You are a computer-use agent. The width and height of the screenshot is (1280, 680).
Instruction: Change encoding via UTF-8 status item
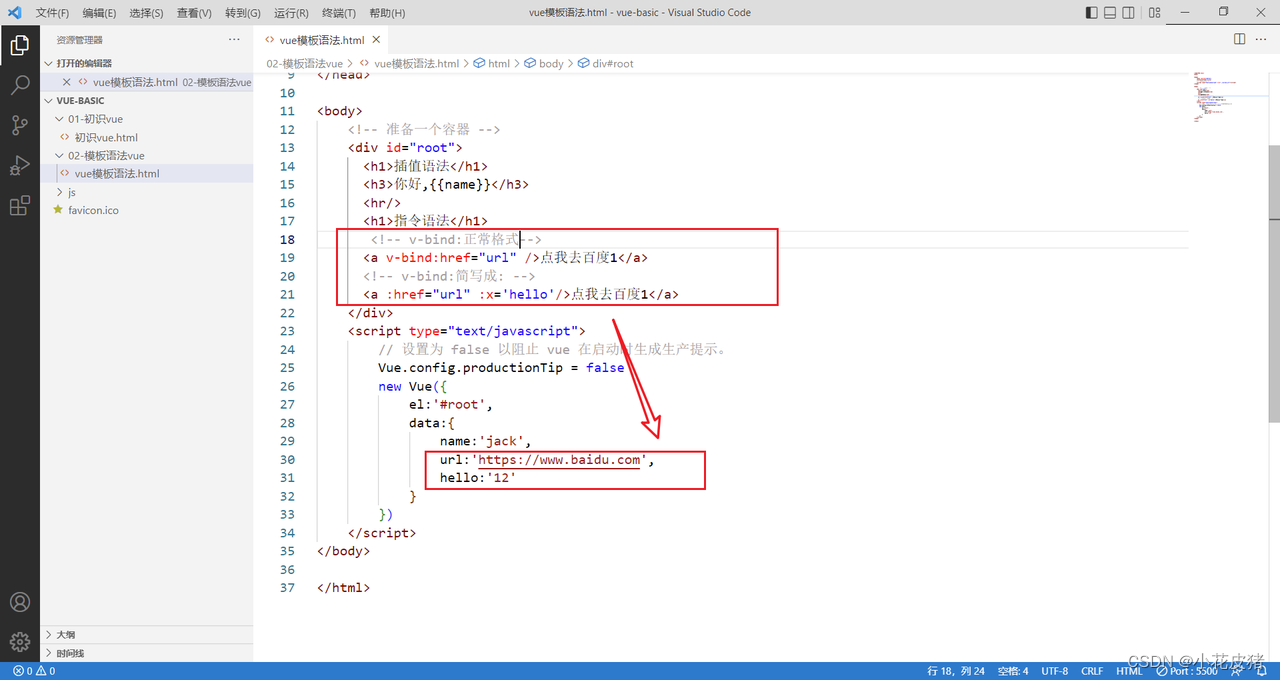point(1054,671)
